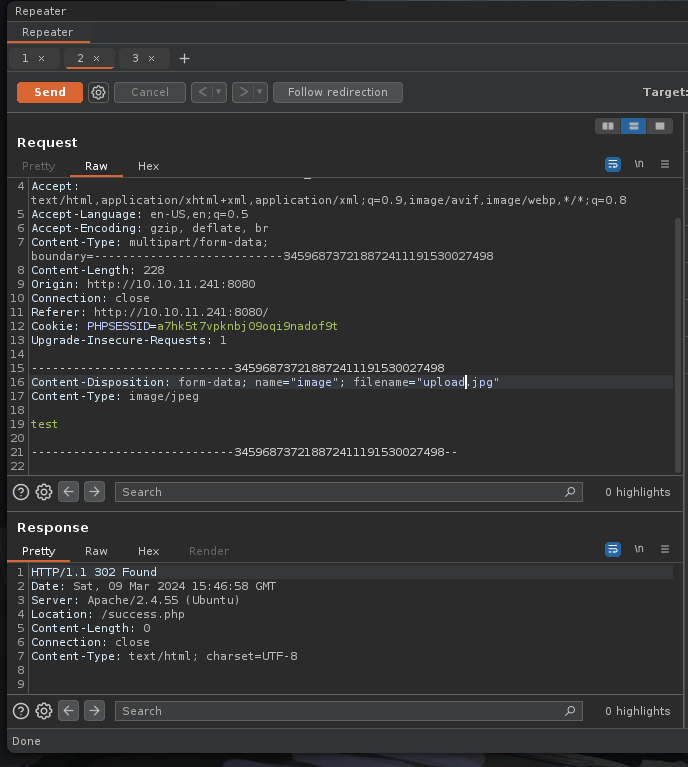Click the Send request button
This screenshot has width=688, height=767.
(x=49, y=92)
